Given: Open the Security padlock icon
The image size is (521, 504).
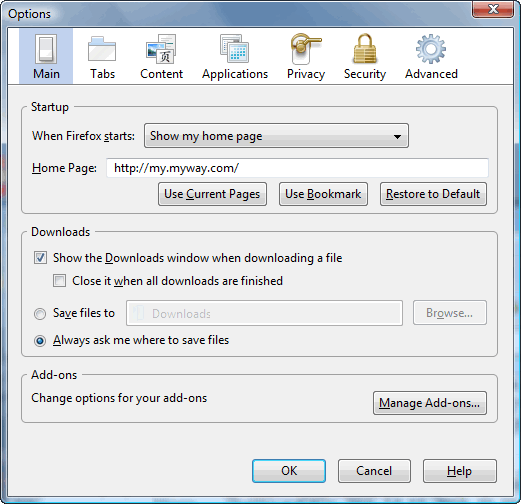Looking at the screenshot, I should point(365,49).
